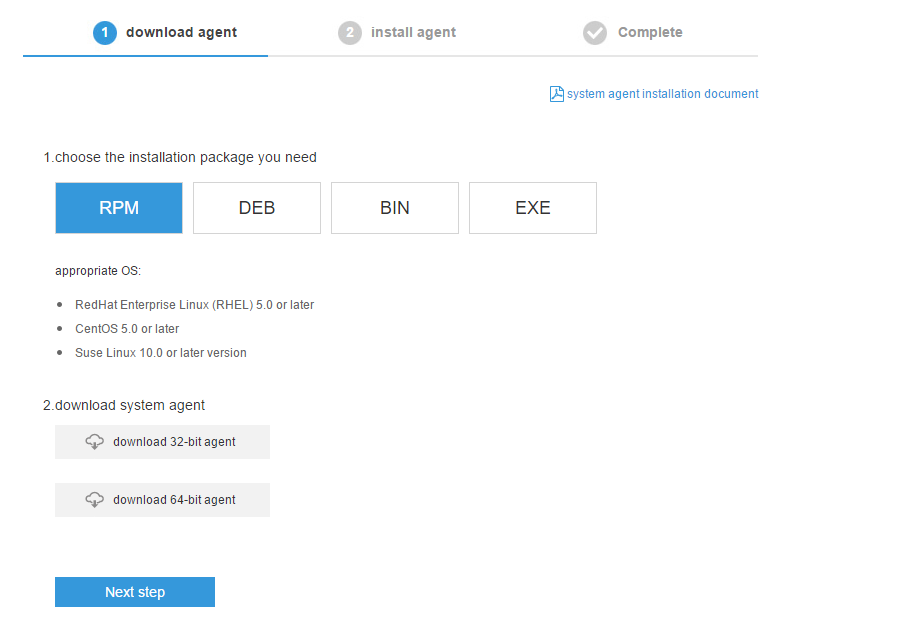902x618 pixels.
Task: Click the Complete step checkmark icon
Action: point(595,33)
